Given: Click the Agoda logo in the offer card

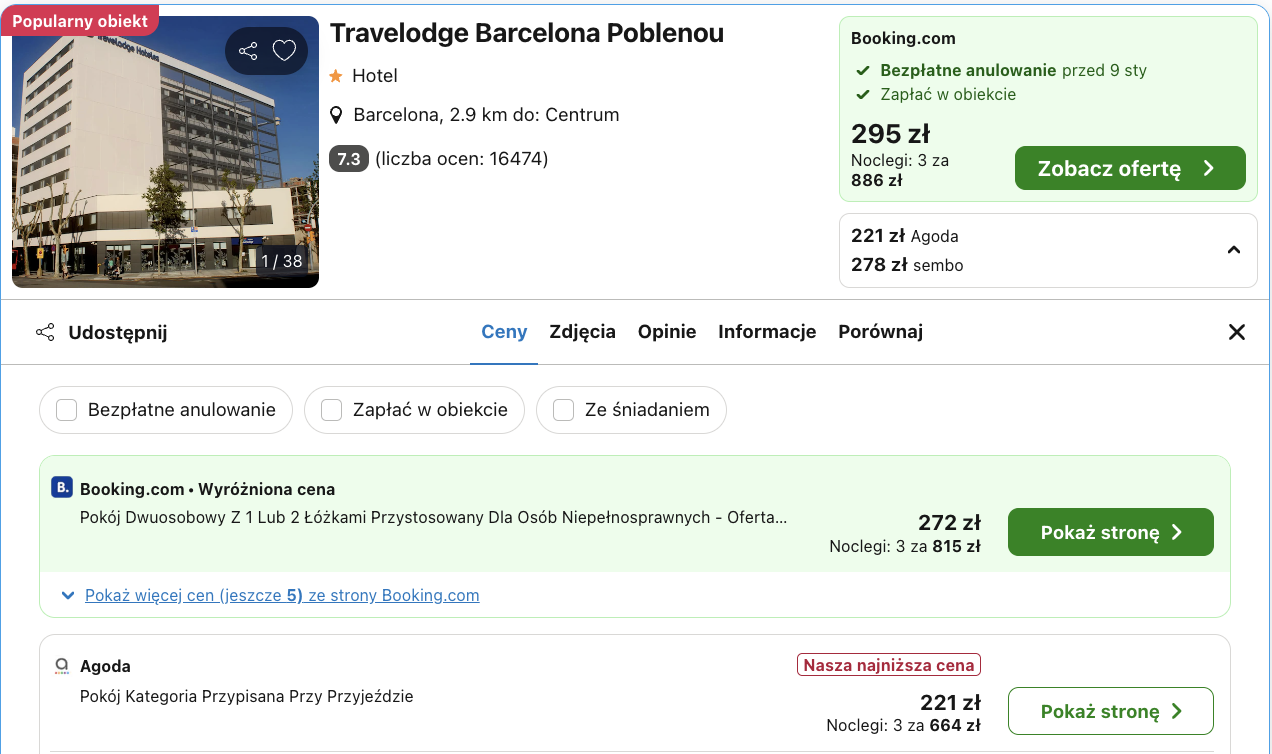Looking at the screenshot, I should (61, 666).
